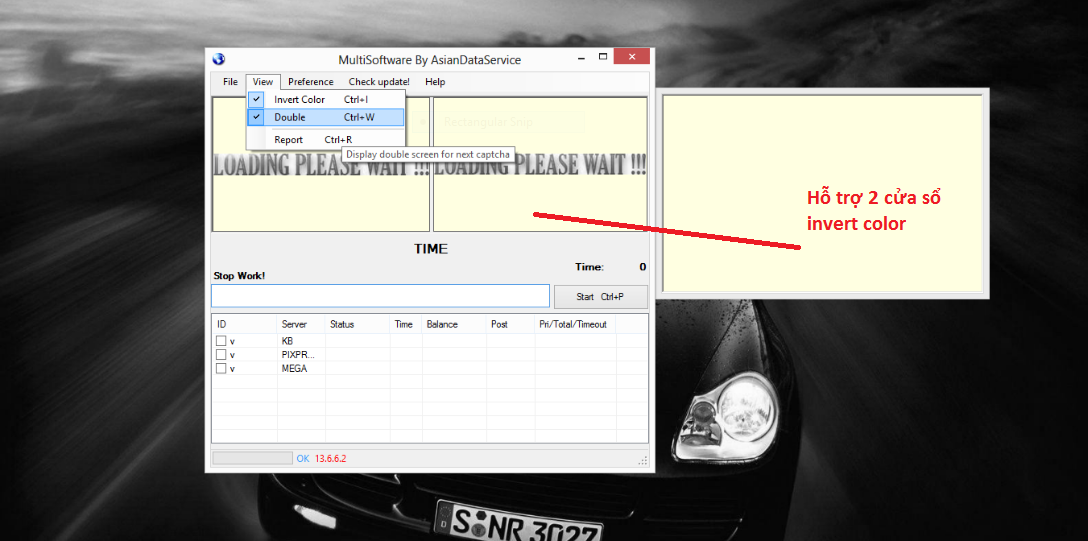Viewport: 1088px width, 541px height.
Task: Click the KB server name cell
Action: click(288, 341)
